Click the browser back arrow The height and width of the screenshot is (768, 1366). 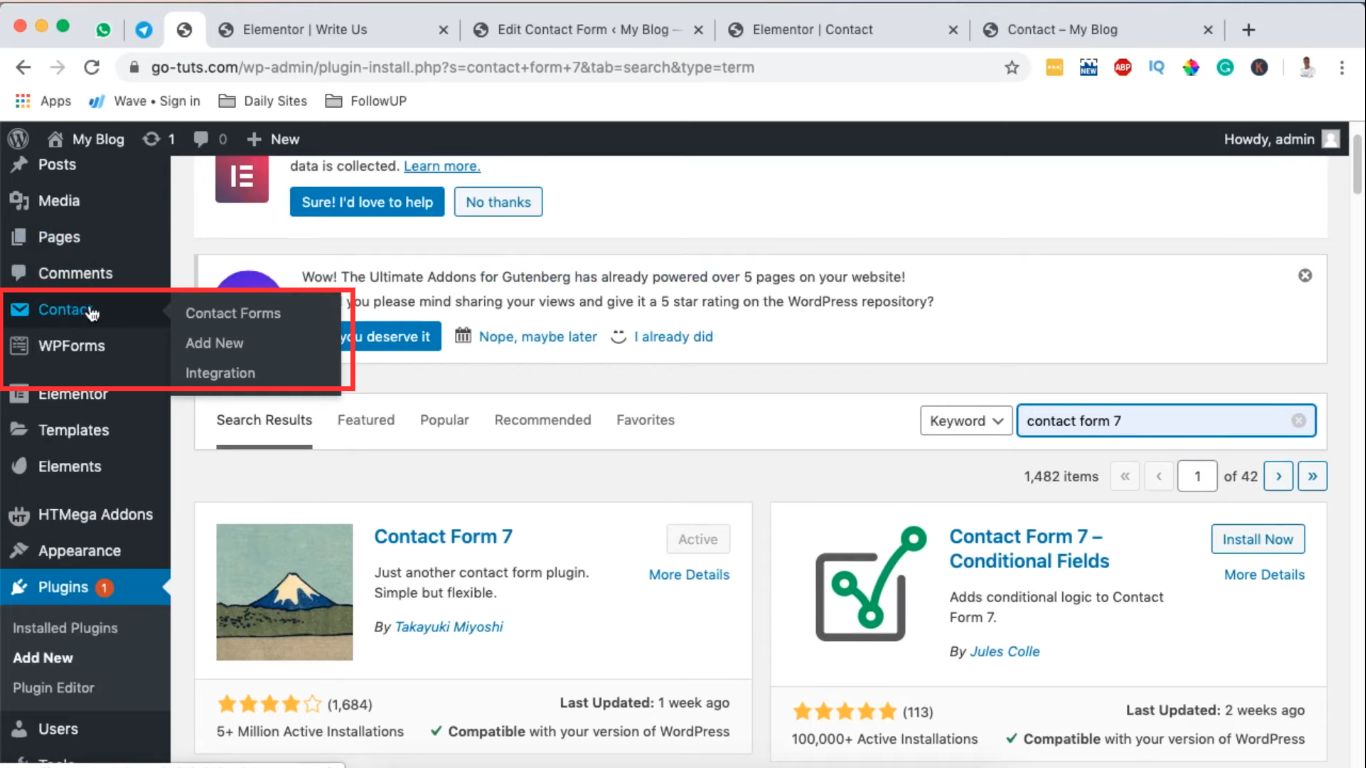click(x=24, y=68)
